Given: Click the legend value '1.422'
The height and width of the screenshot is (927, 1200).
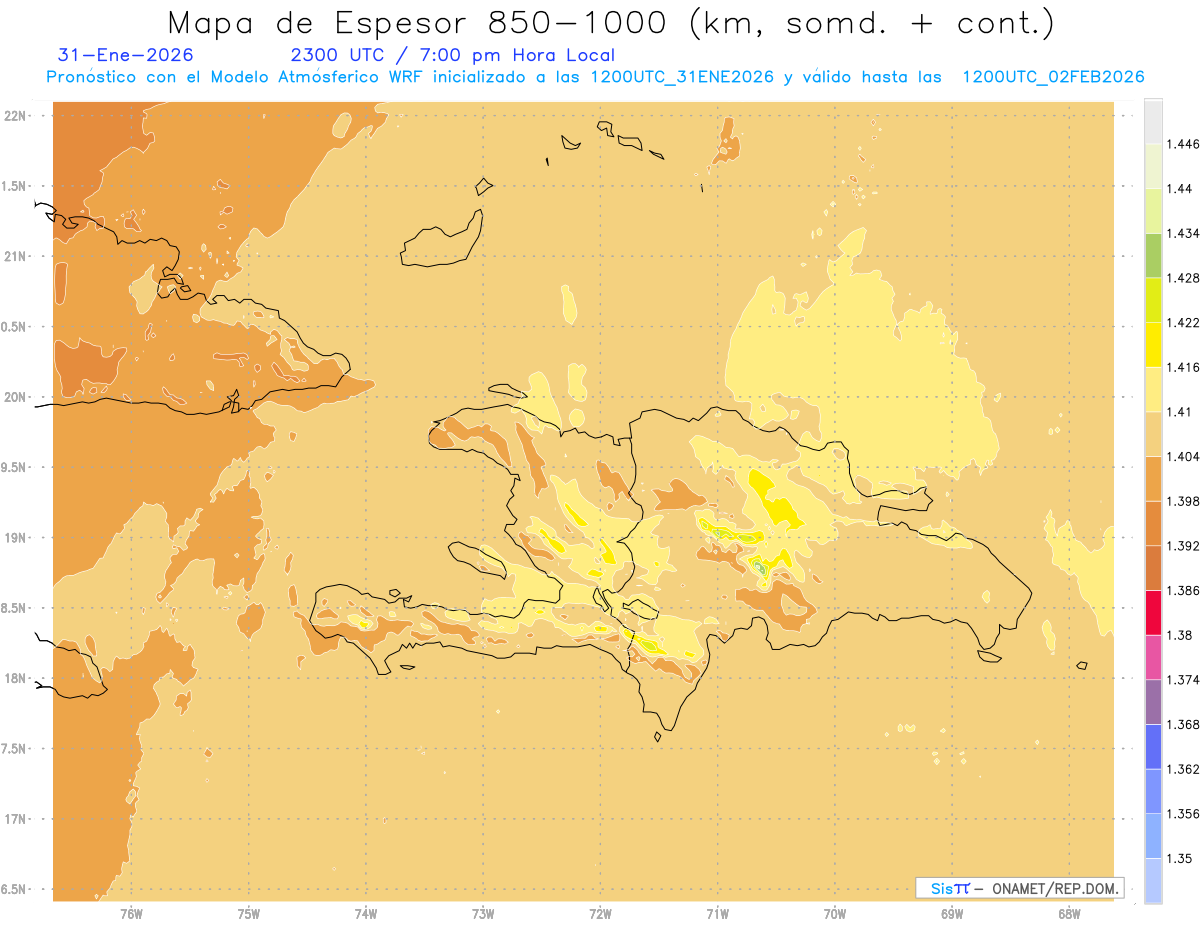Looking at the screenshot, I should pyautogui.click(x=1185, y=322).
